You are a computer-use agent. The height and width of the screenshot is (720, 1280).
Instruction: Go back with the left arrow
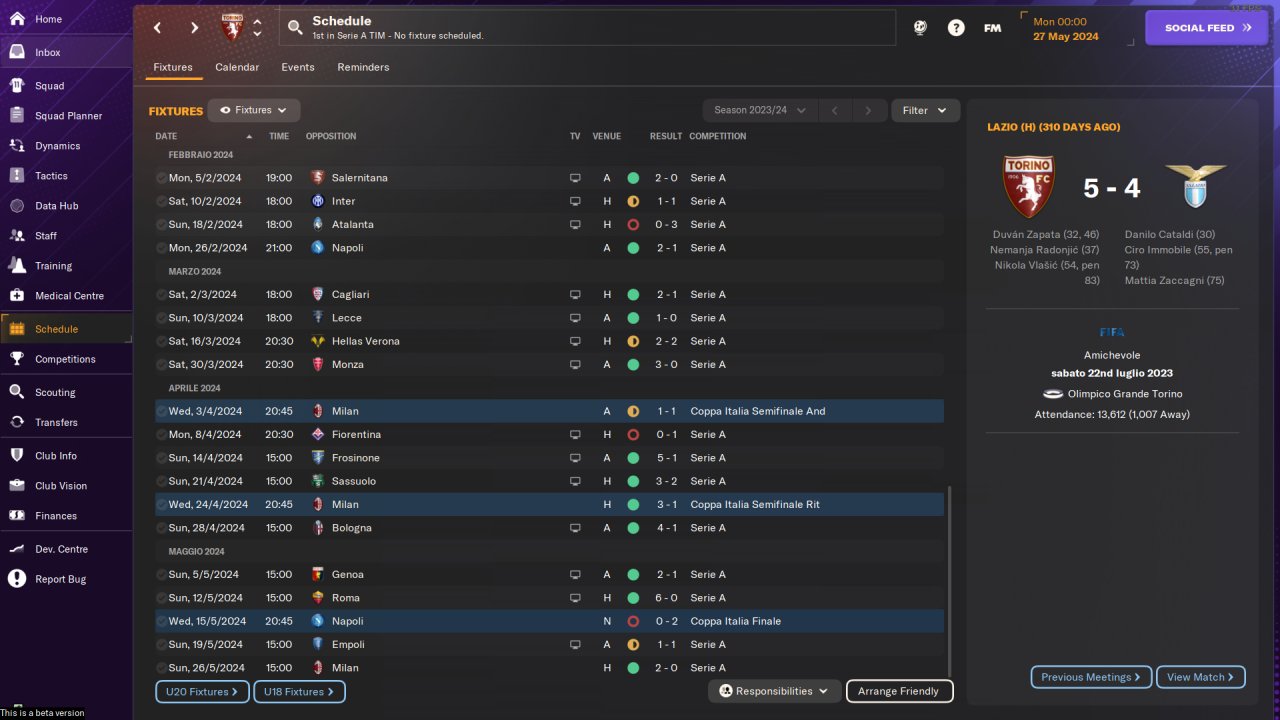[x=157, y=28]
